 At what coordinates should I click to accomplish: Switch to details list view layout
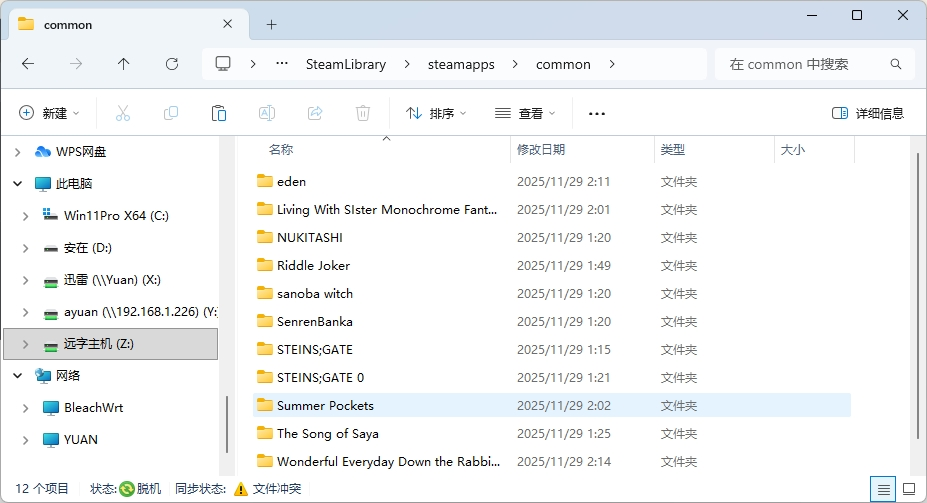[883, 489]
